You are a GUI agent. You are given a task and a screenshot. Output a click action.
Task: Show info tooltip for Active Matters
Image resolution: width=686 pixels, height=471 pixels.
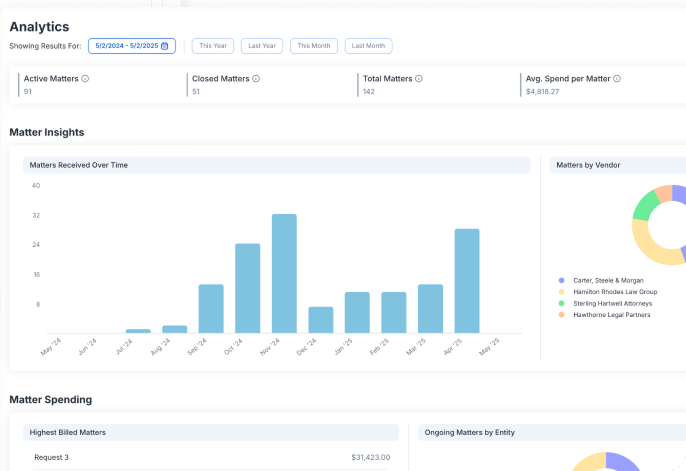coord(85,79)
